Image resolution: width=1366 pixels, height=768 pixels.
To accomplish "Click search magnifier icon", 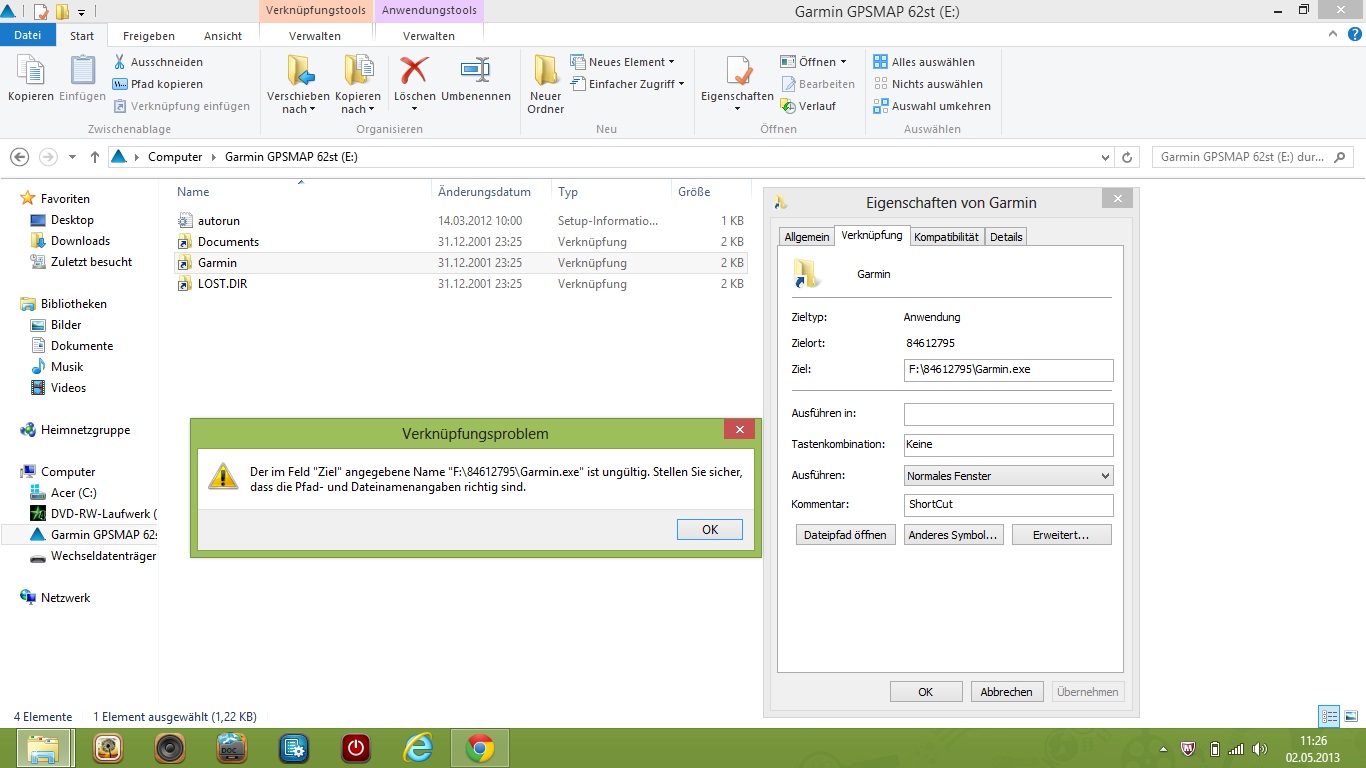I will tap(1340, 157).
